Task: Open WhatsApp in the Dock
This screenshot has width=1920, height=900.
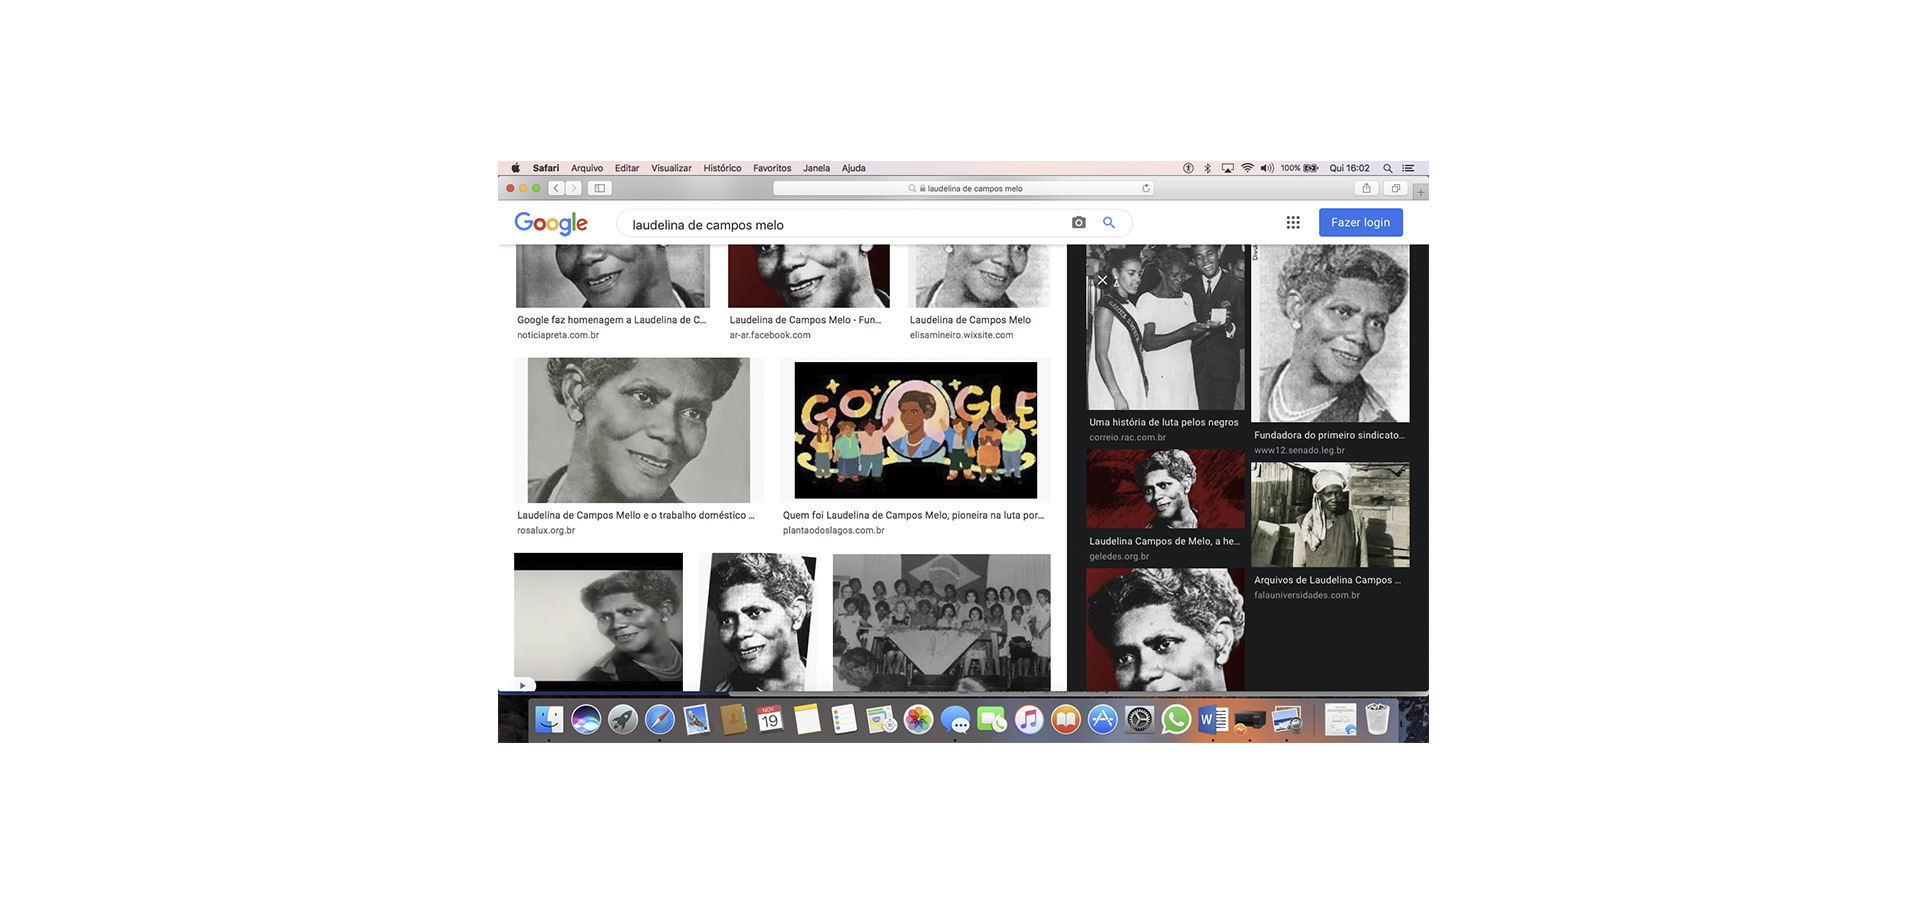Action: [x=1176, y=719]
